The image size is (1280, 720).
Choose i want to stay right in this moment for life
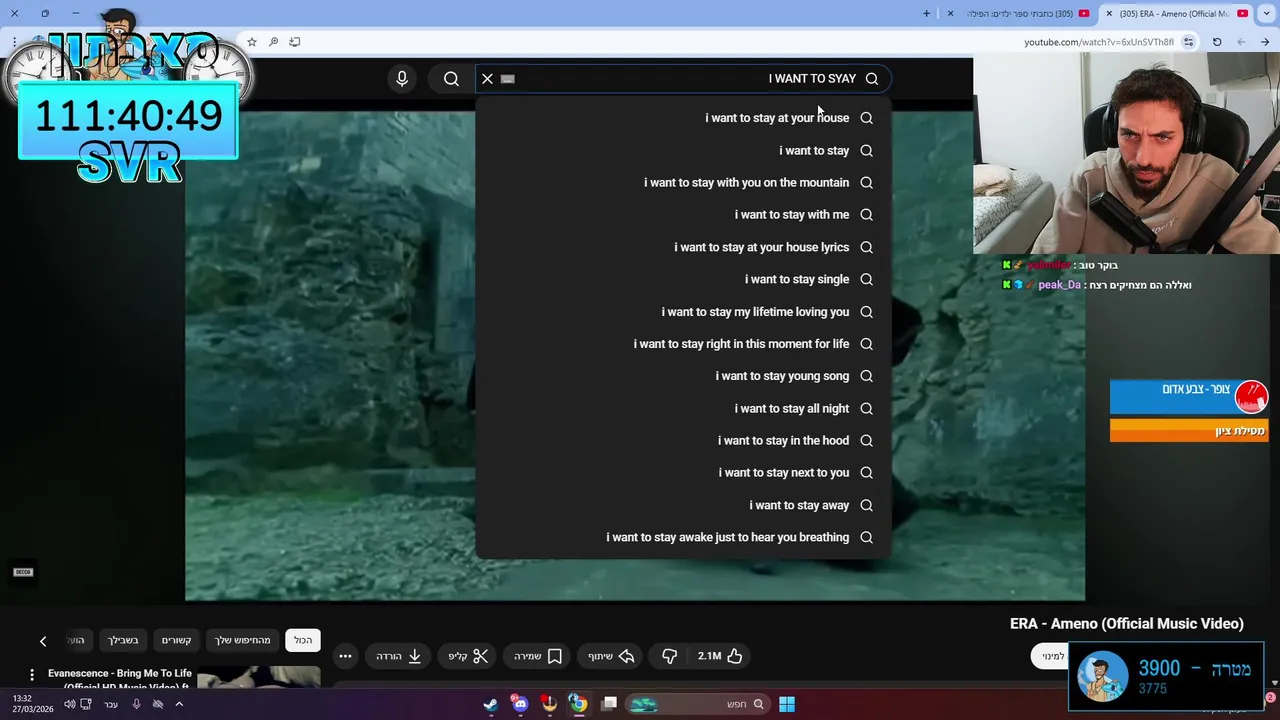pos(683,343)
